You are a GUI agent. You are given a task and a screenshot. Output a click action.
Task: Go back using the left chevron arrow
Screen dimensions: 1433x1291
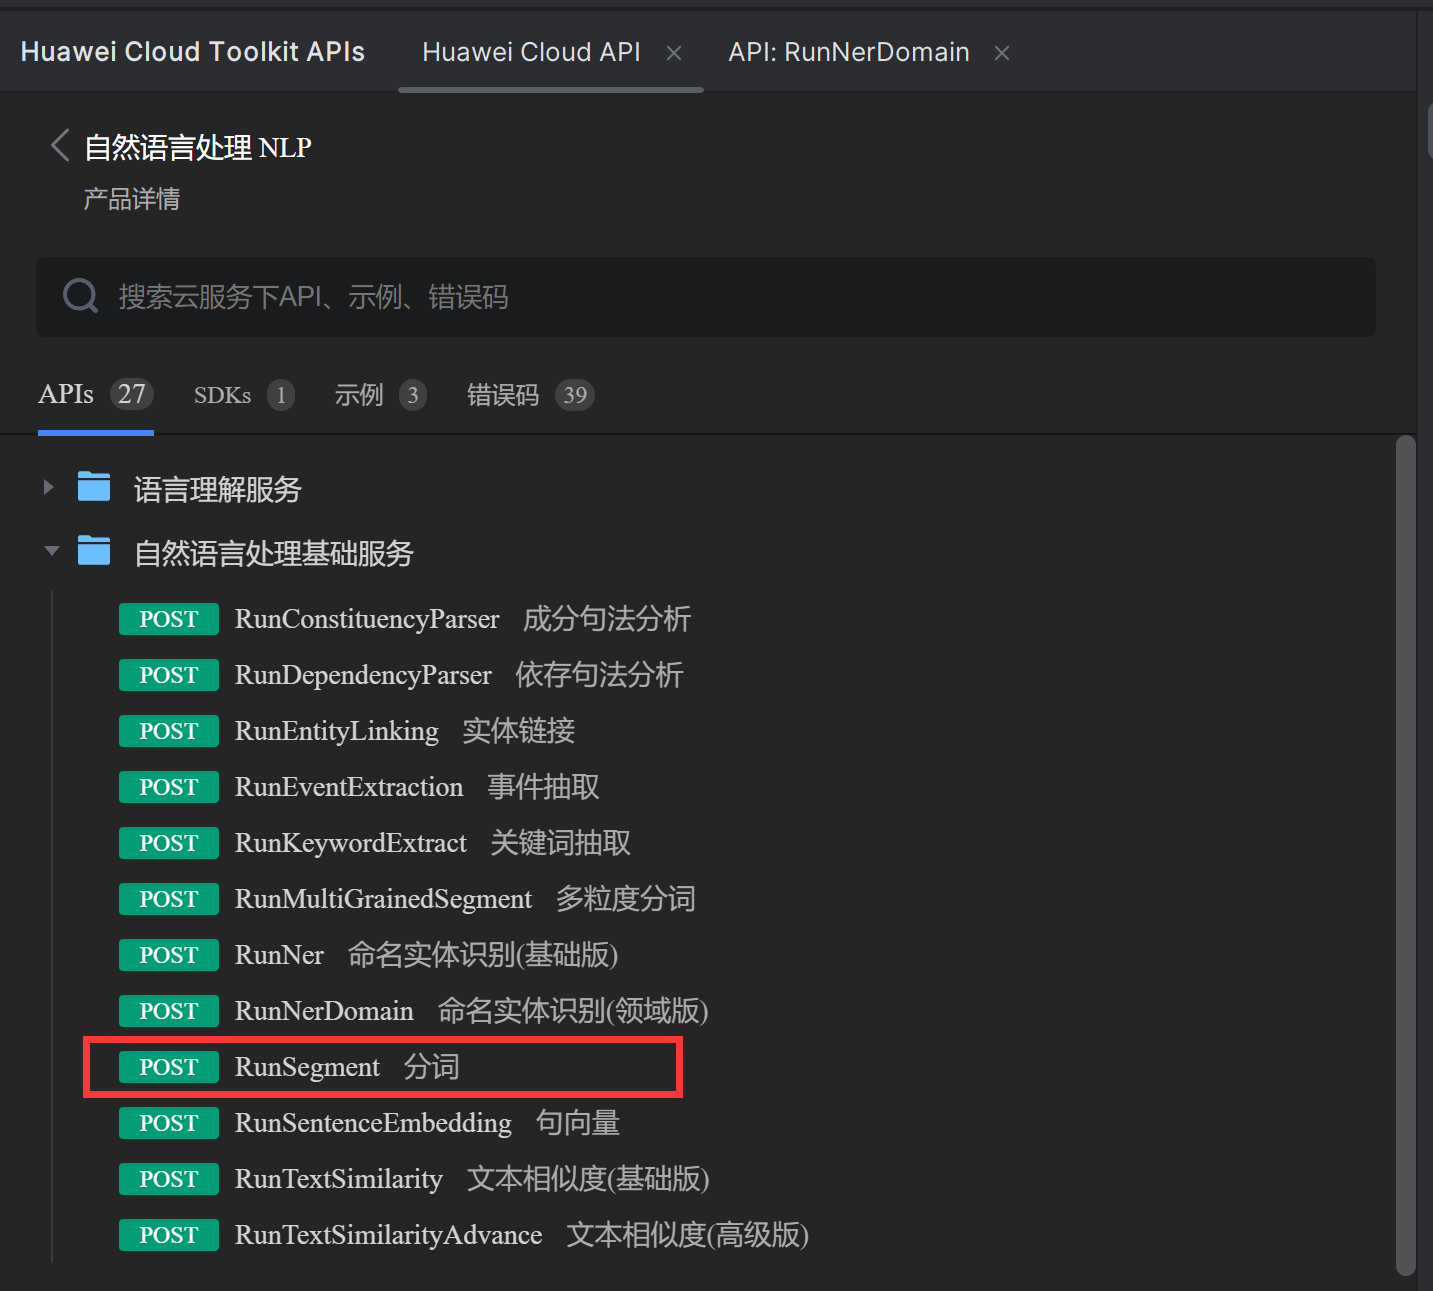60,146
